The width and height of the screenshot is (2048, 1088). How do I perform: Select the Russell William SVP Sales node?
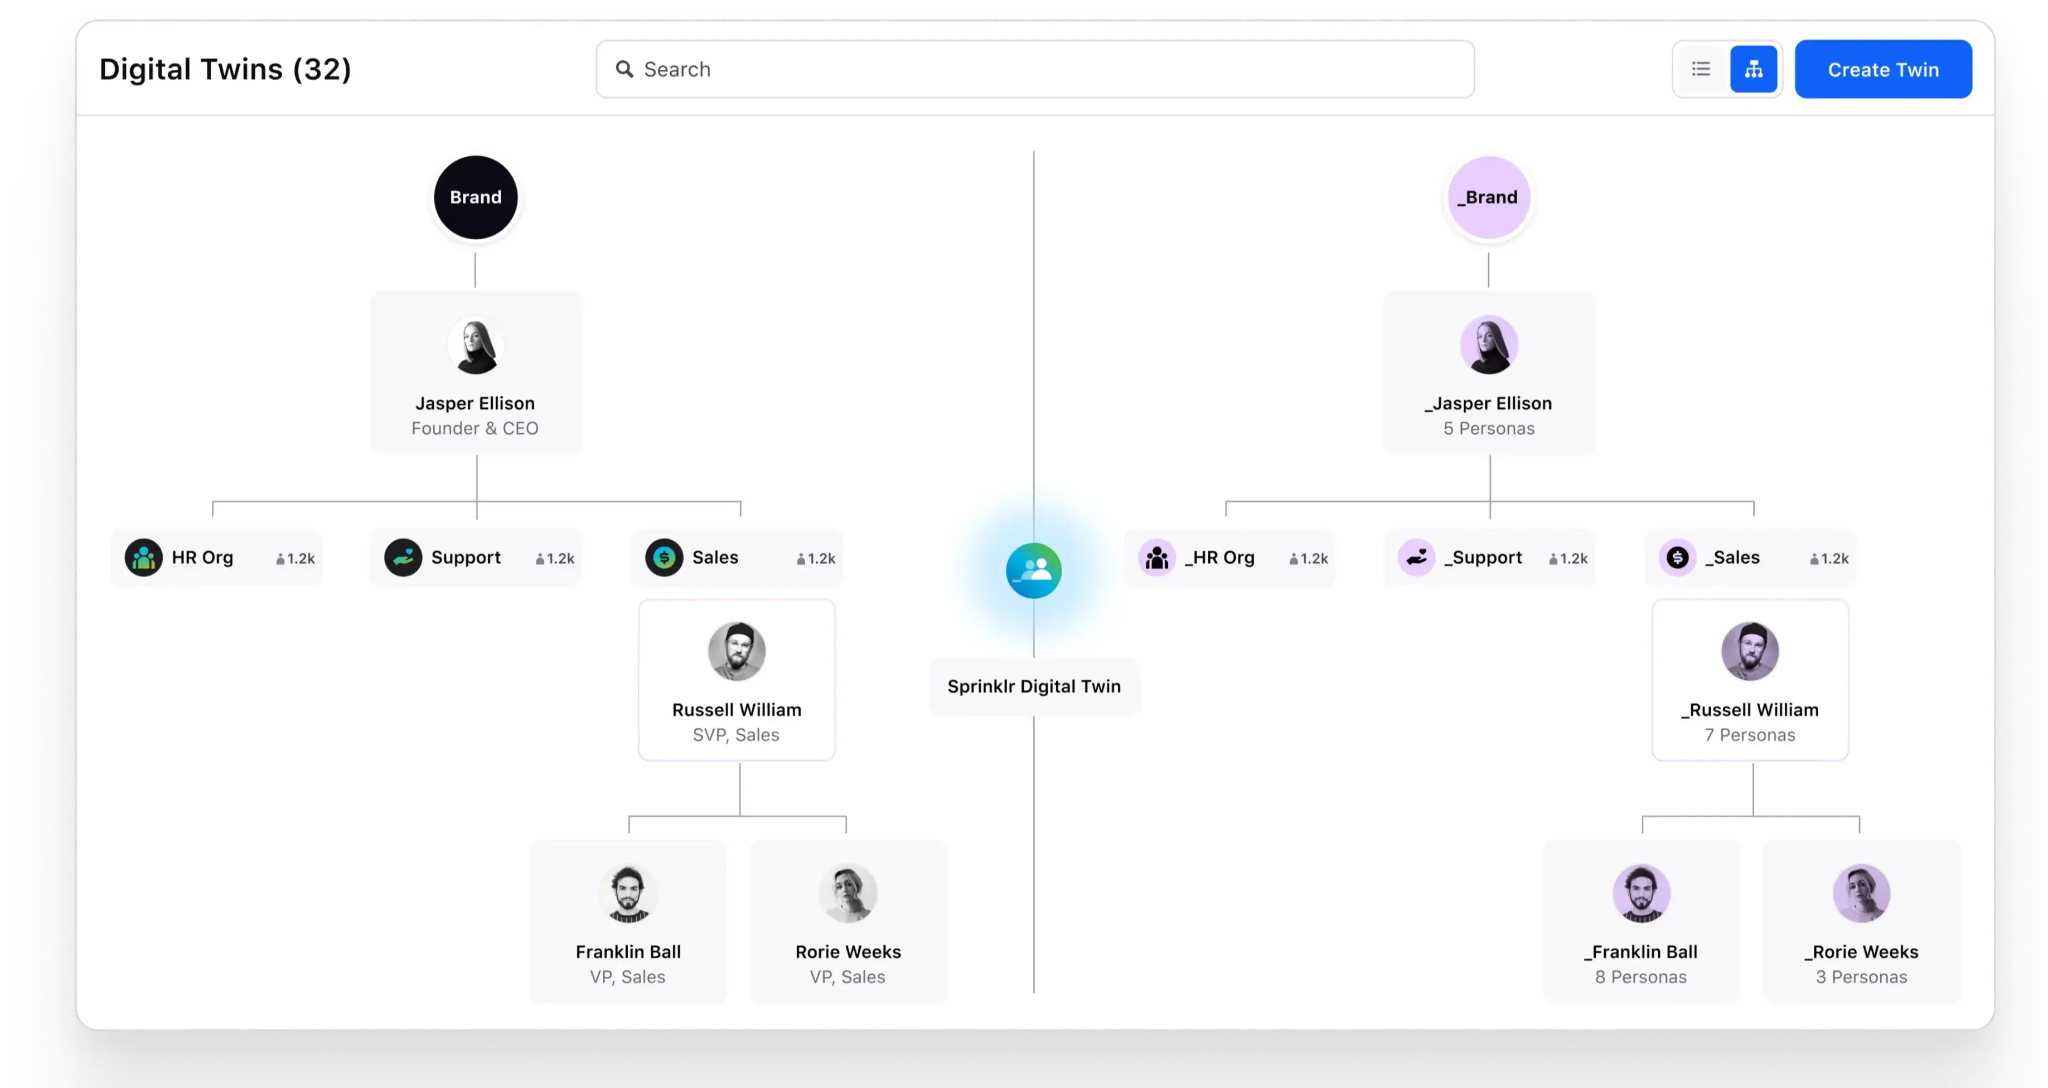(735, 682)
